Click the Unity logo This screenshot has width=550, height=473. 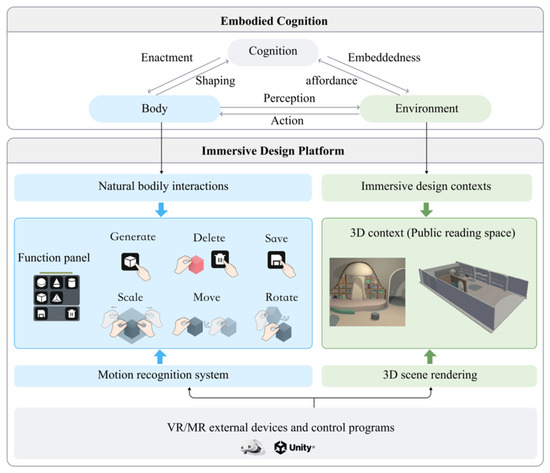pos(294,448)
